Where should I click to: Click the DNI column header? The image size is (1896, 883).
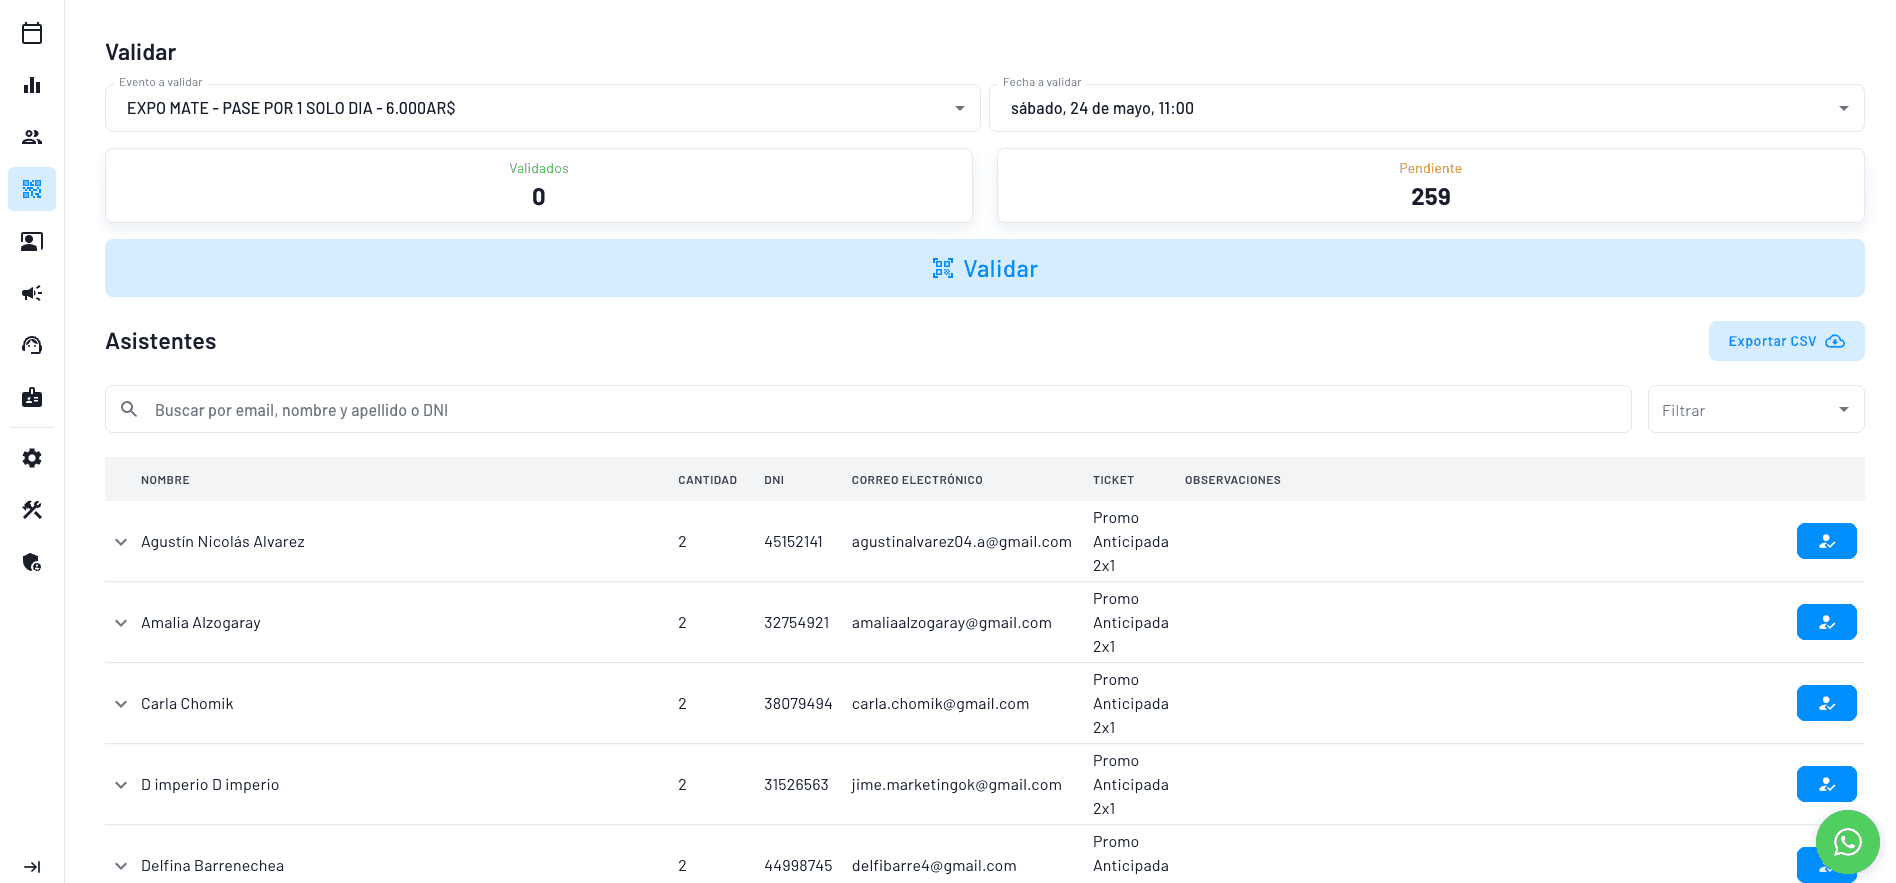[774, 480]
